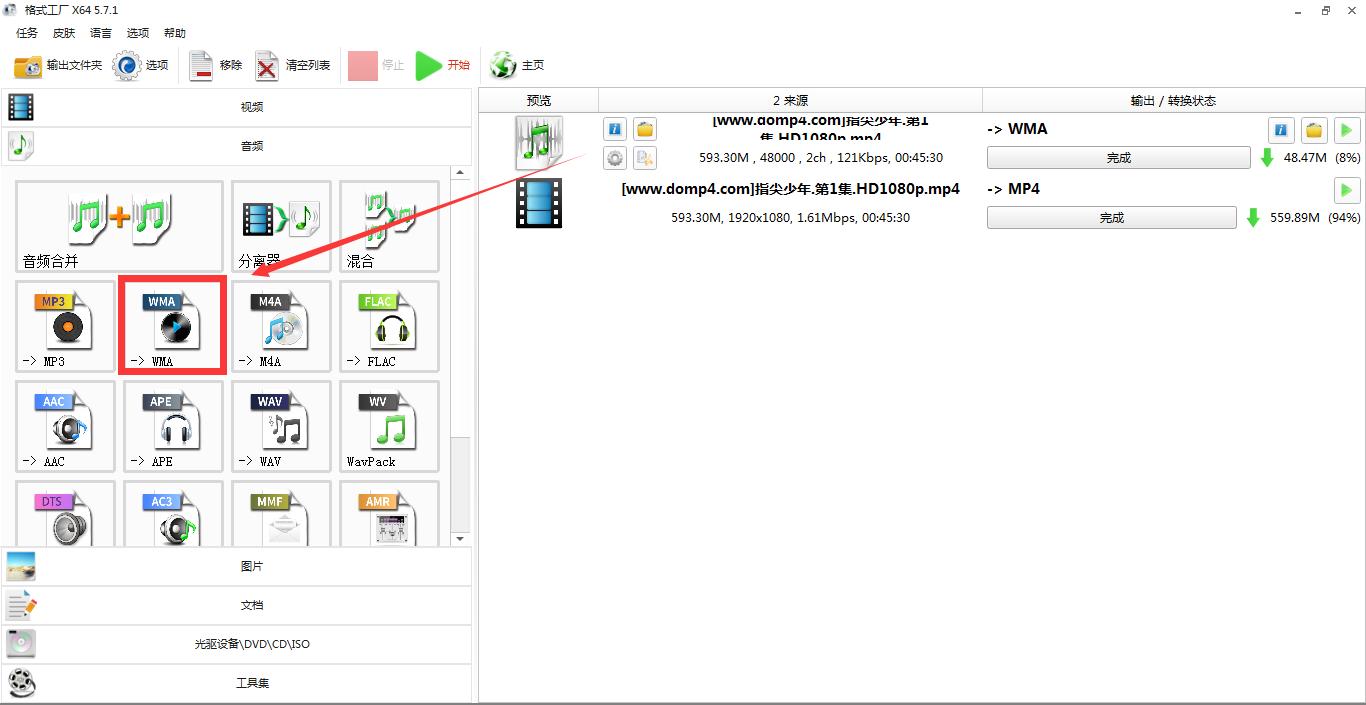Select 分离器 splitter tool

[x=281, y=226]
